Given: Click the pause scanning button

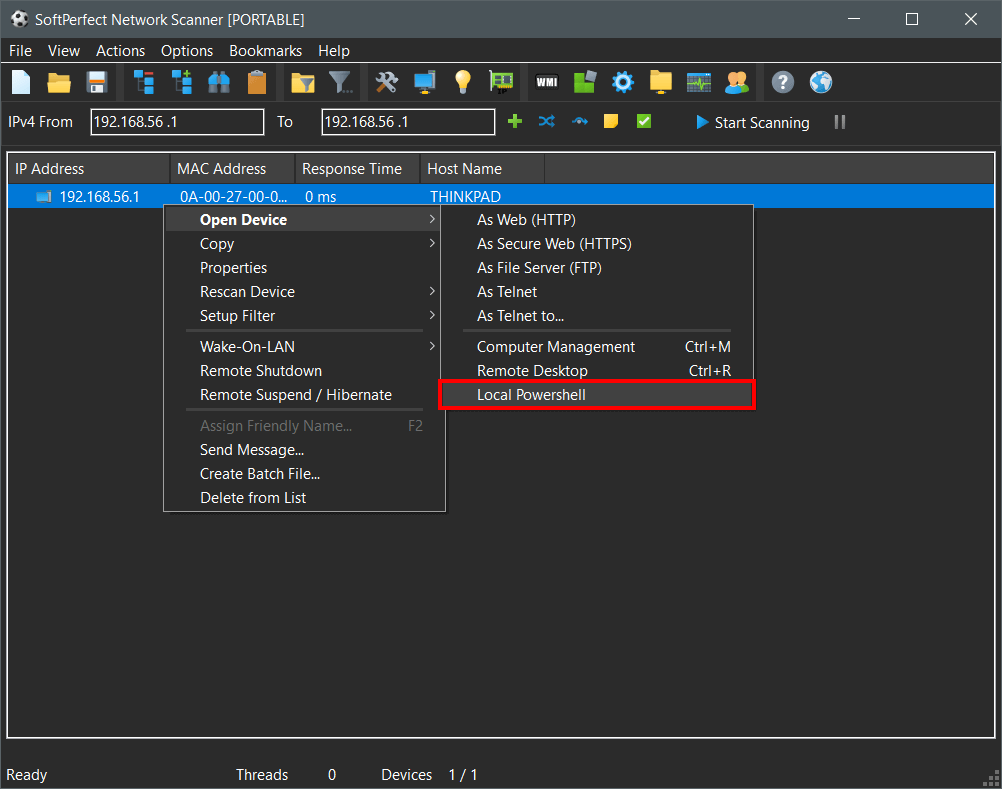Looking at the screenshot, I should point(840,122).
